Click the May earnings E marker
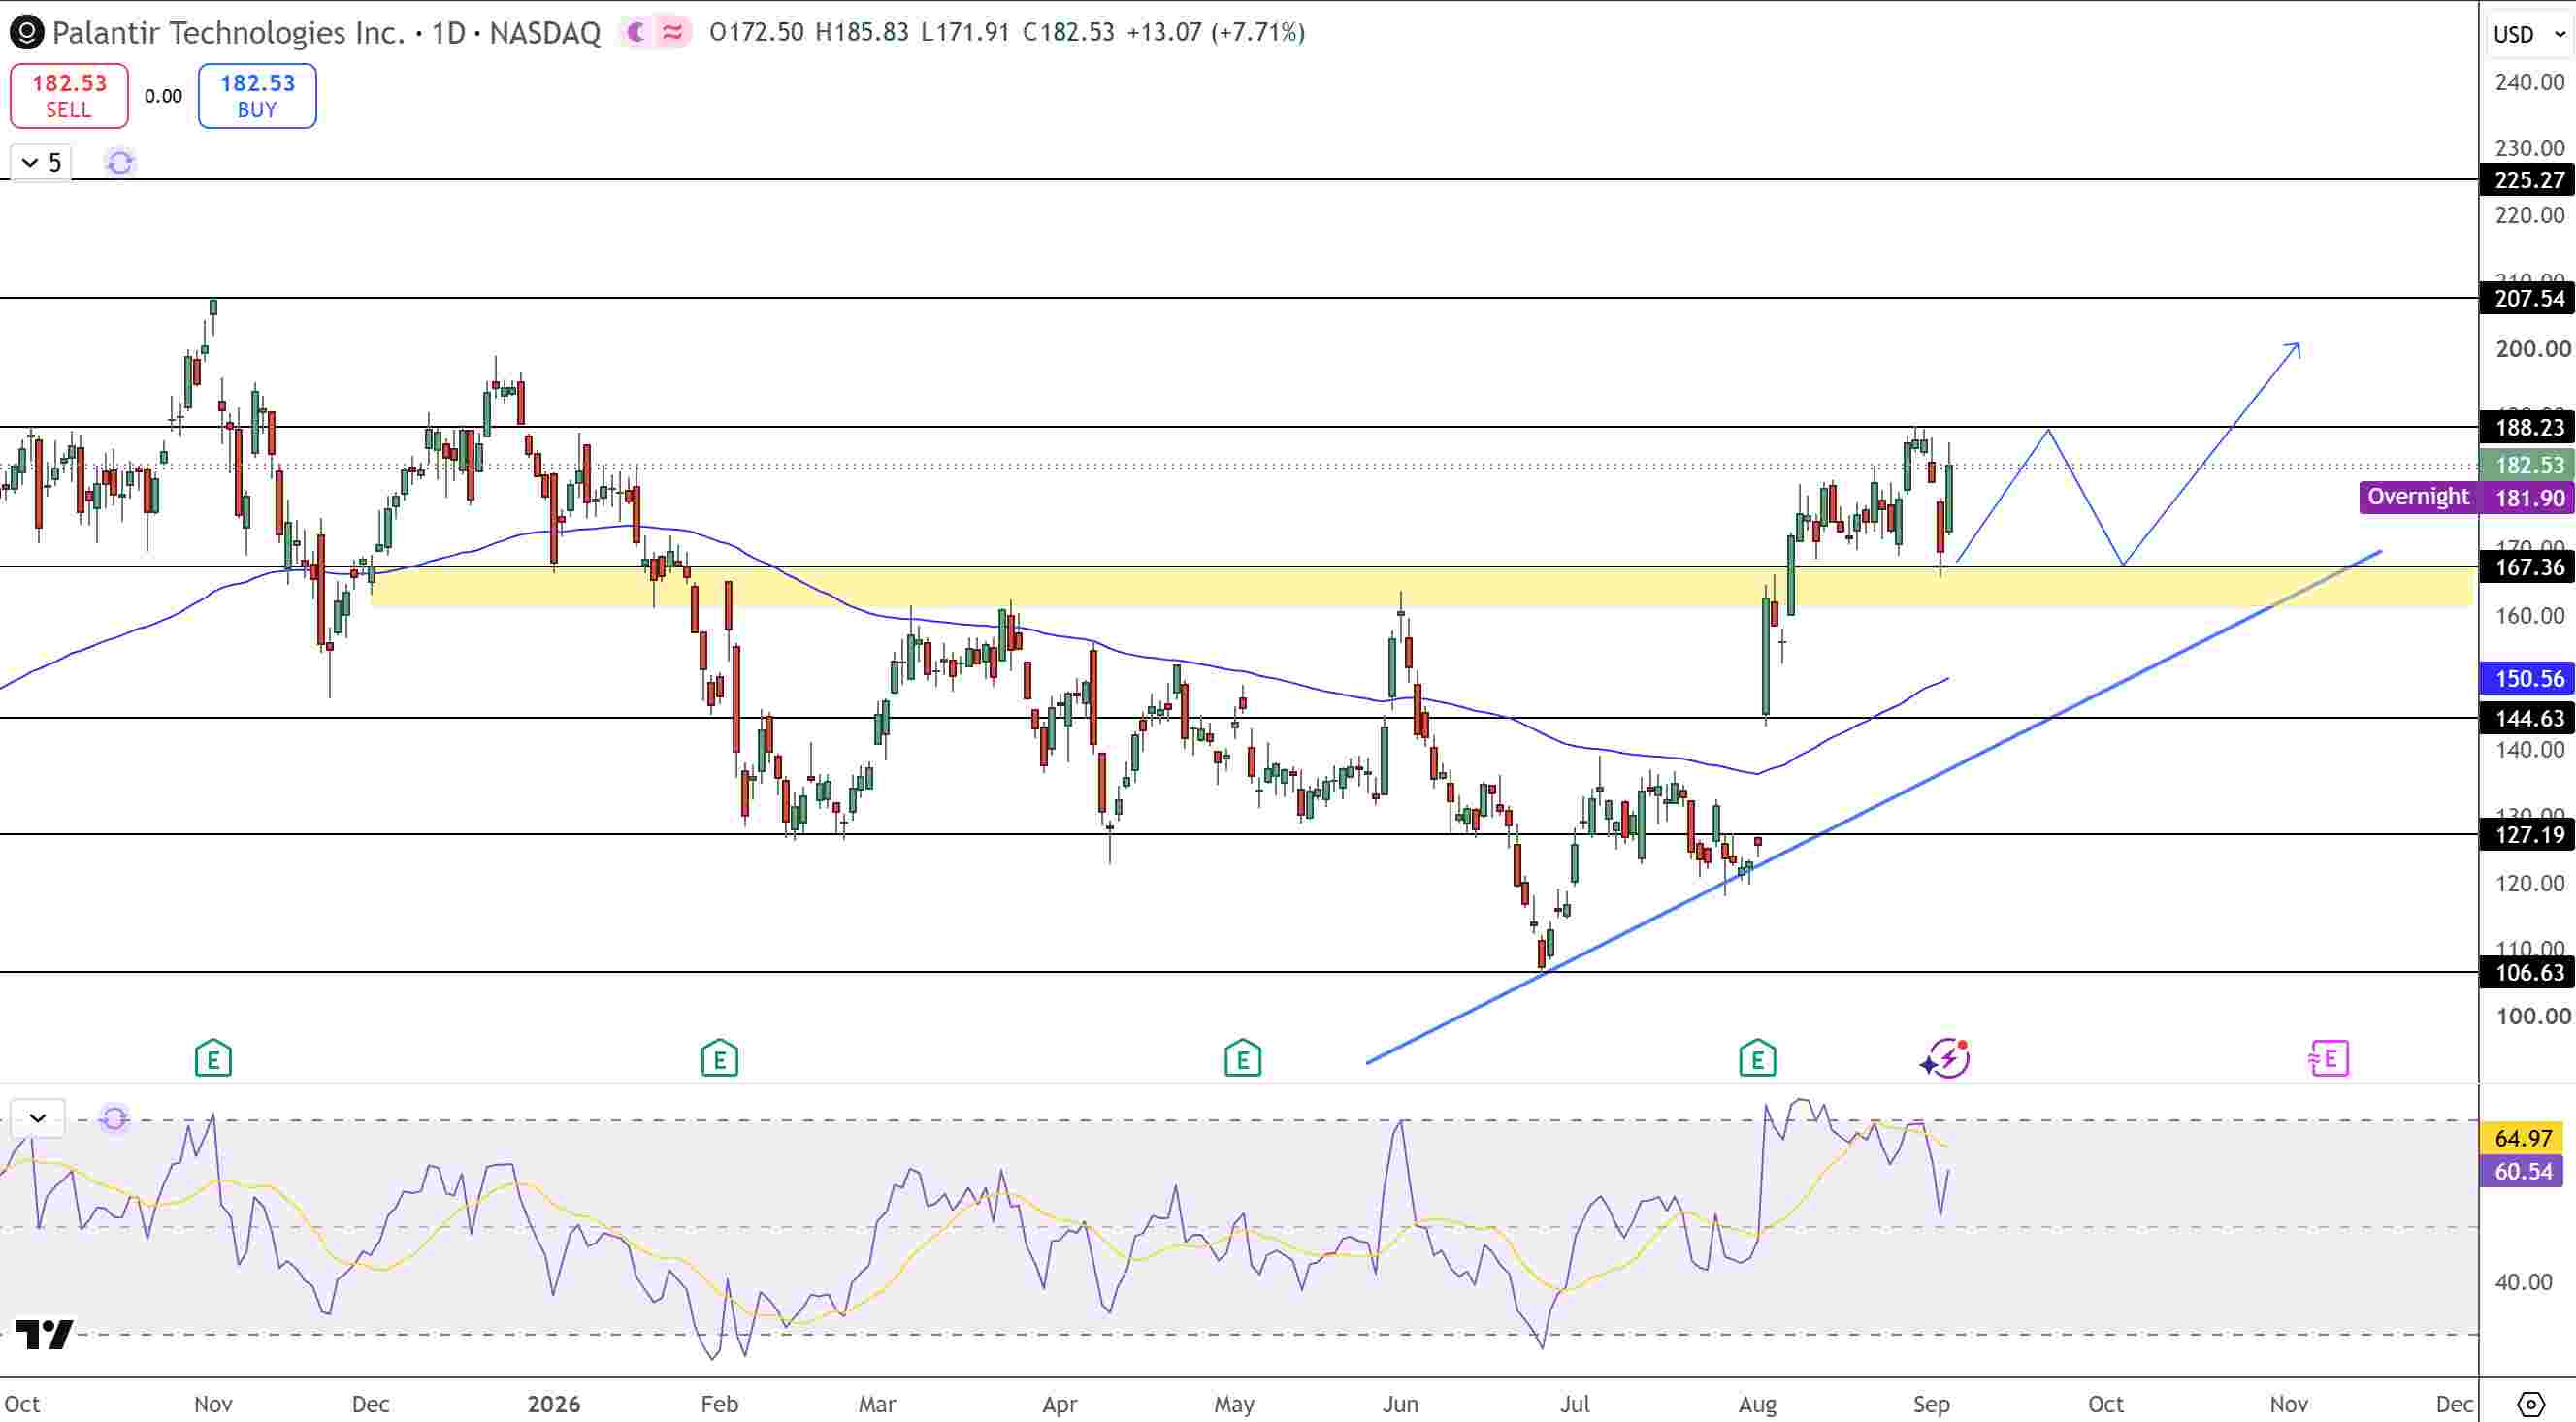 pyautogui.click(x=1242, y=1058)
